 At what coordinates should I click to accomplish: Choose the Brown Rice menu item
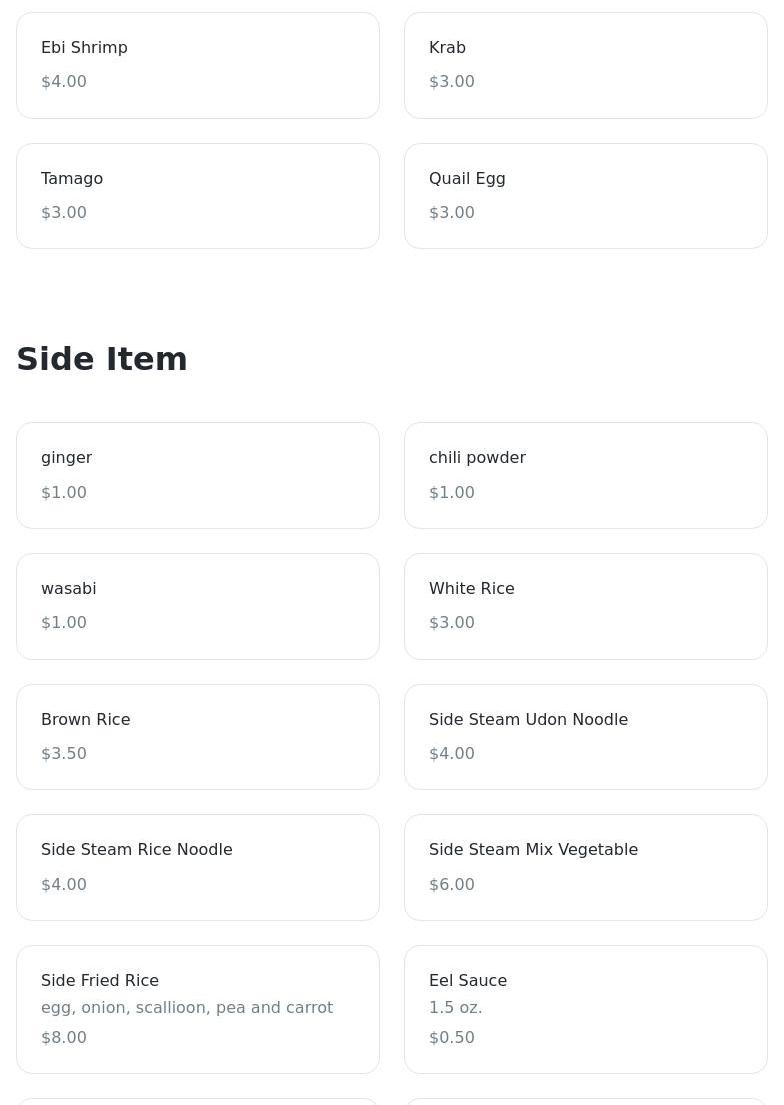click(x=197, y=737)
